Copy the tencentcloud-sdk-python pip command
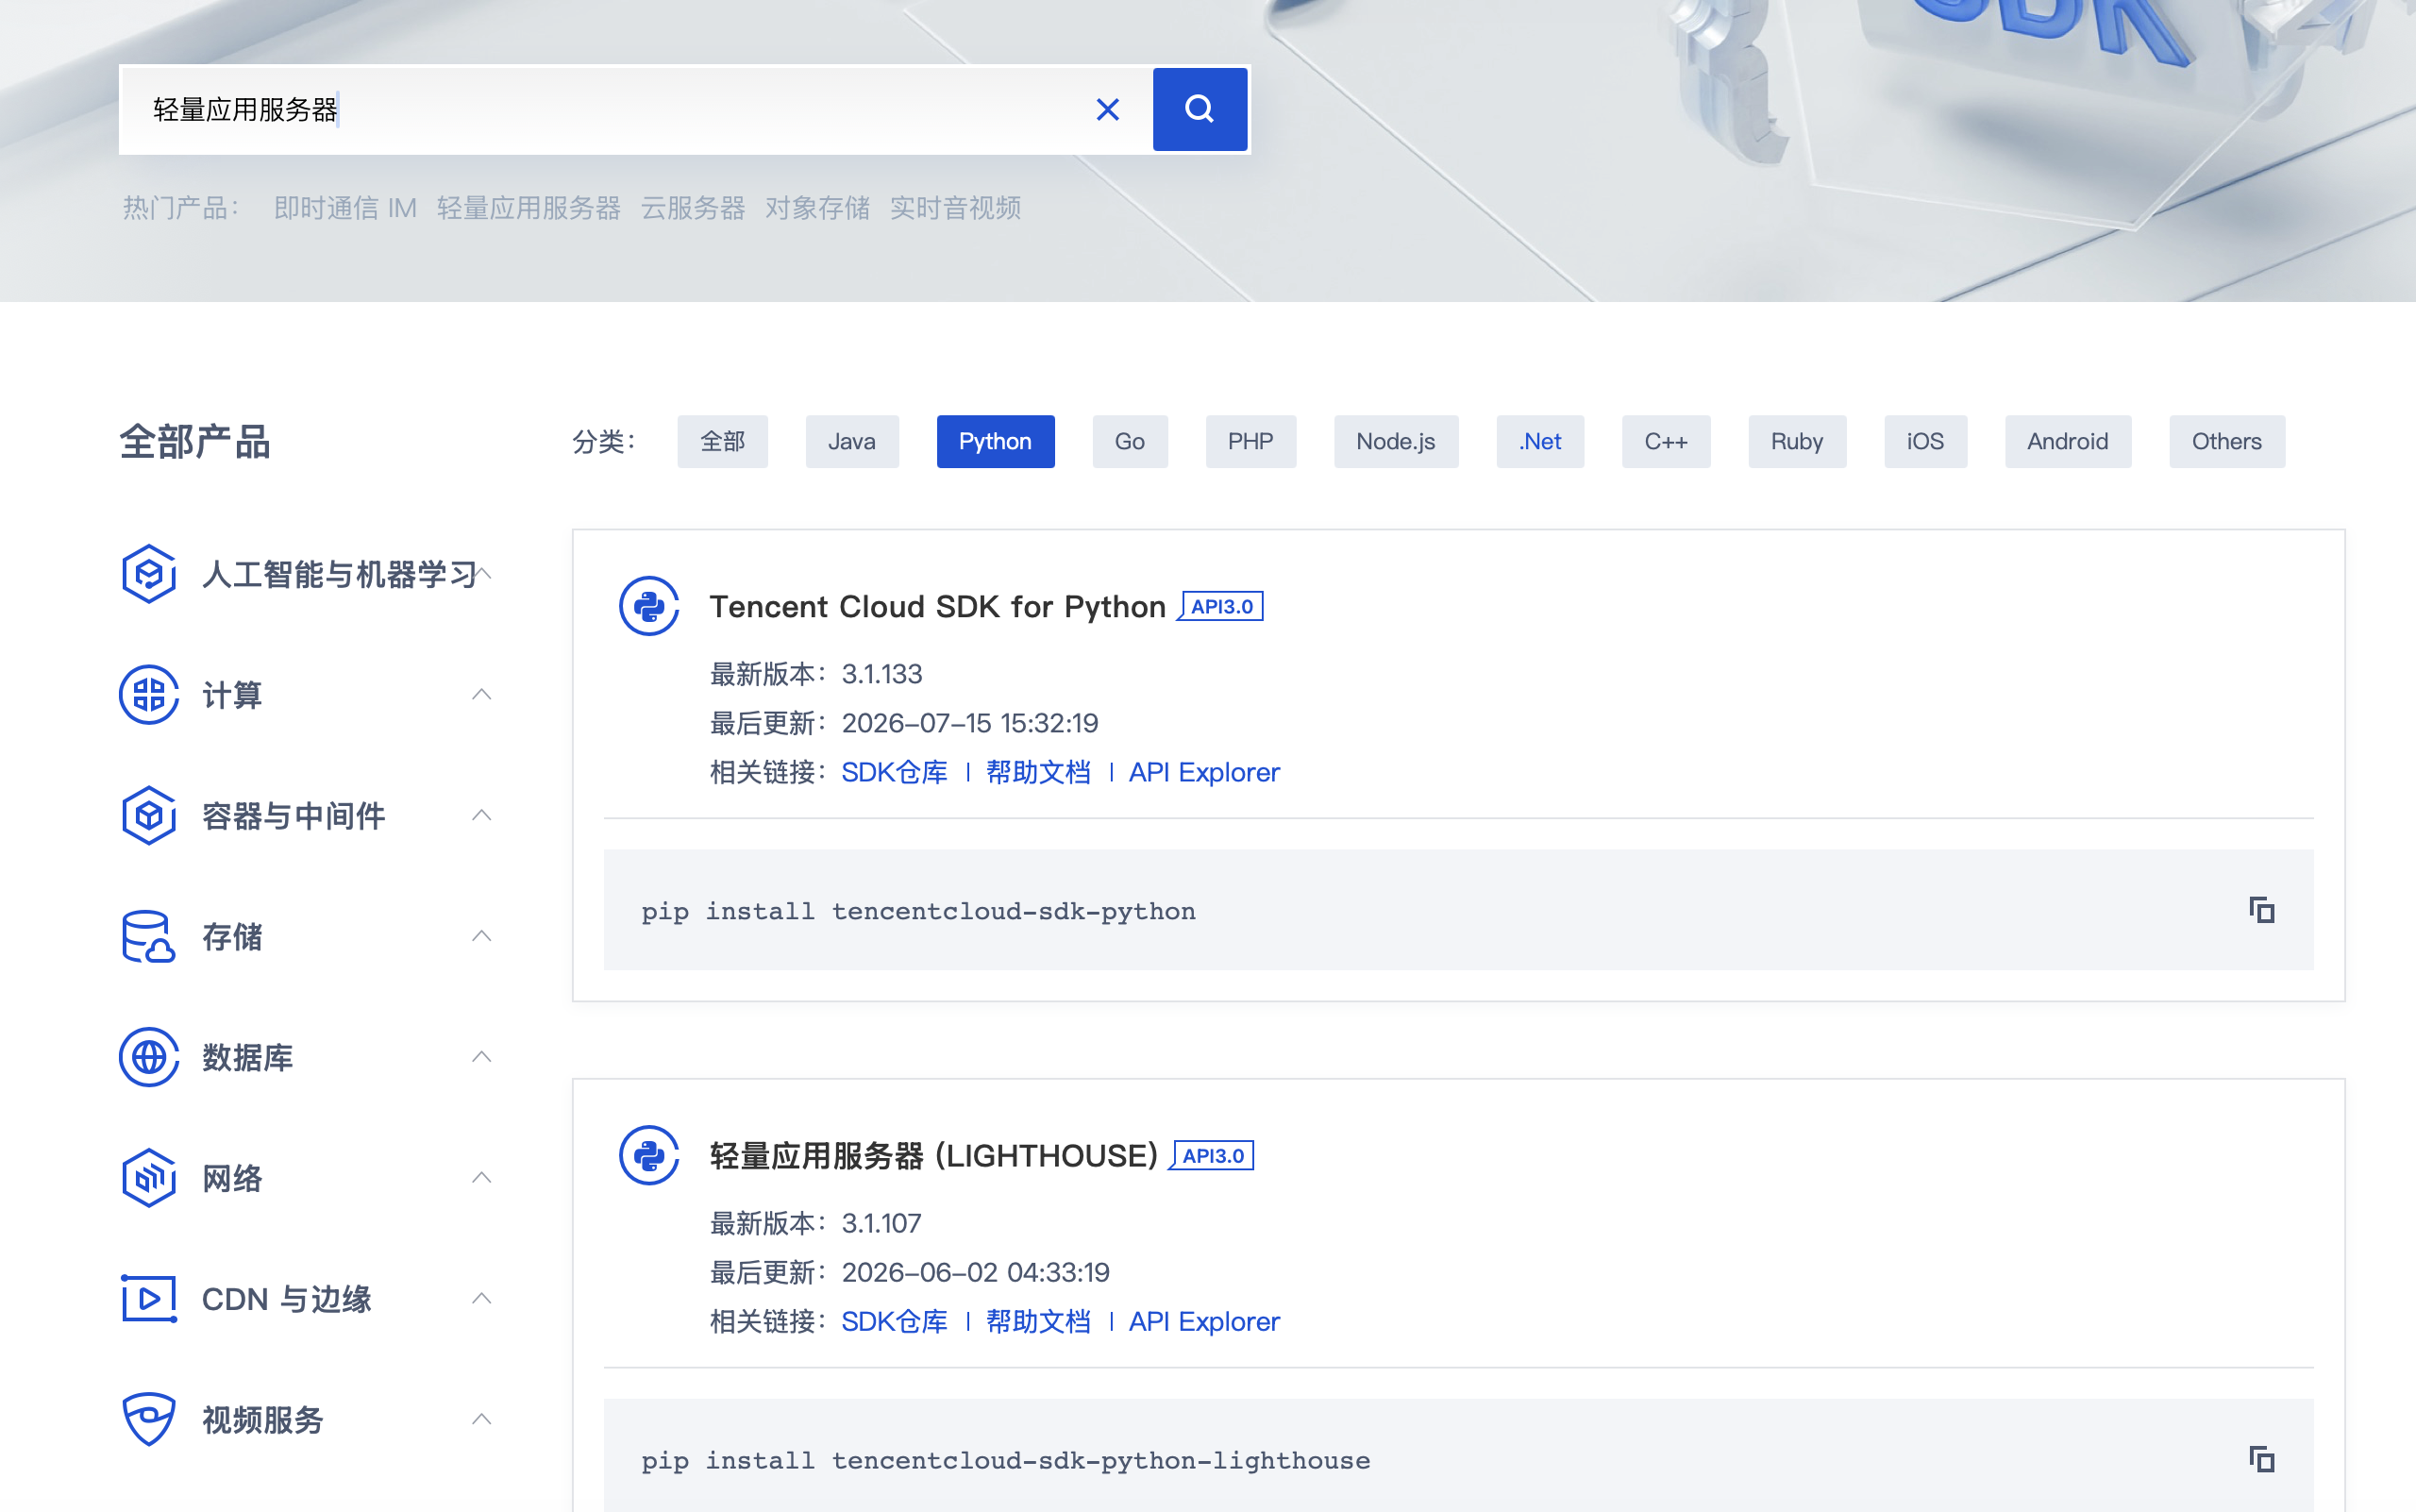The width and height of the screenshot is (2416, 1512). pos(2261,910)
